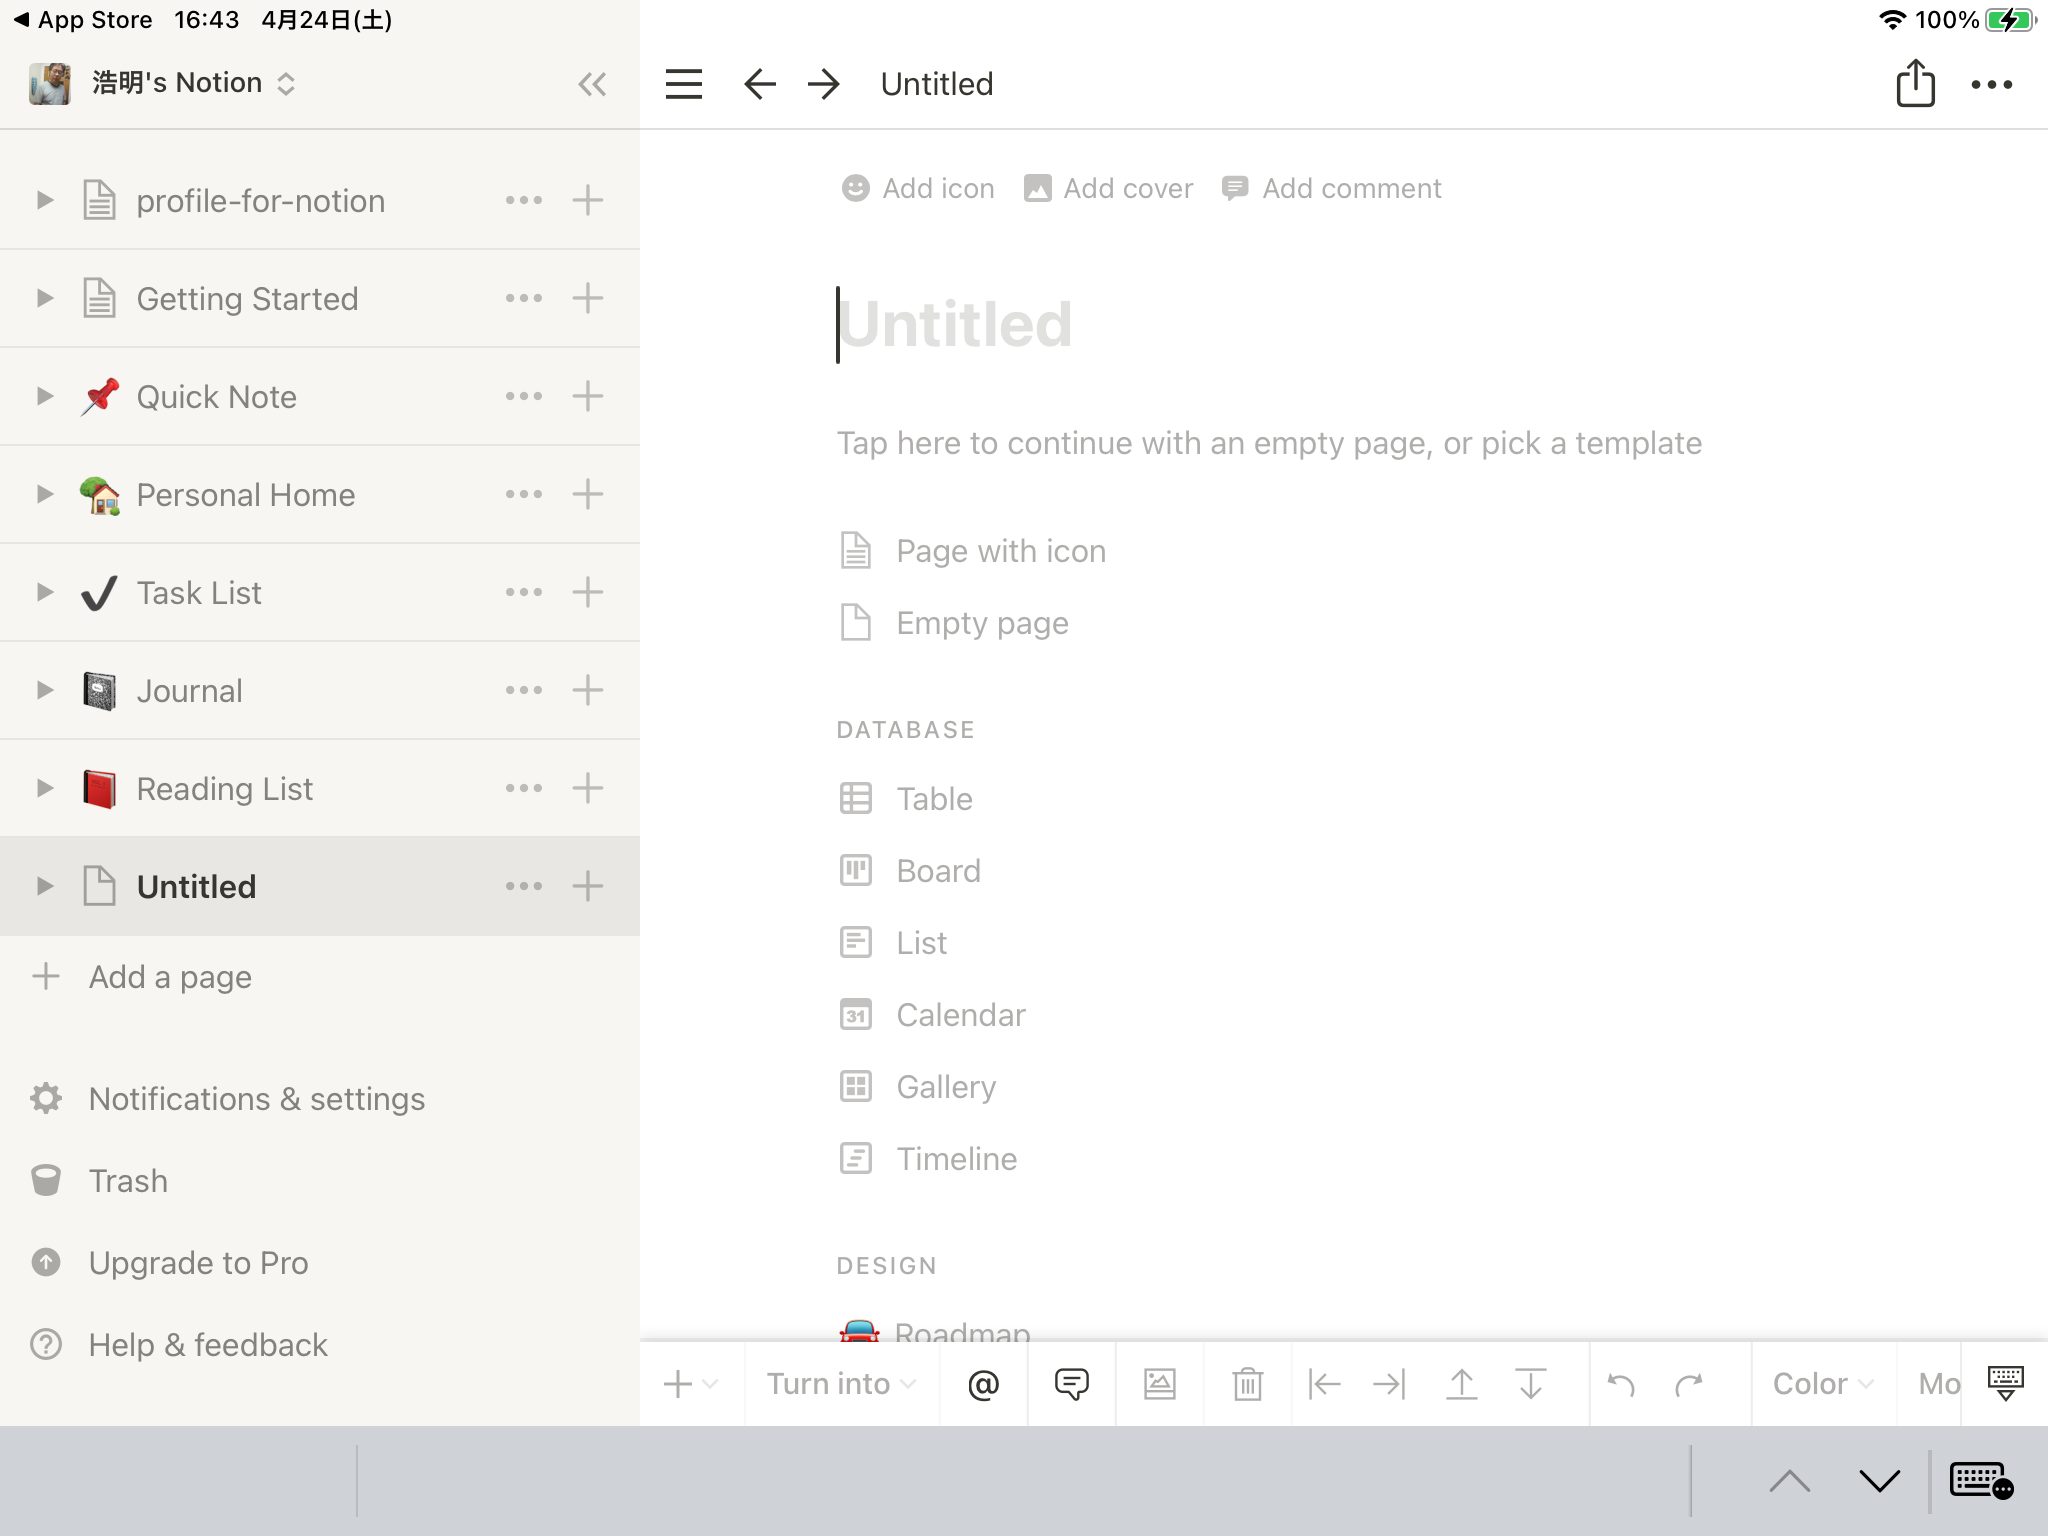Add subpage inside Getting Started
2048x1536 pixels.
(x=588, y=298)
